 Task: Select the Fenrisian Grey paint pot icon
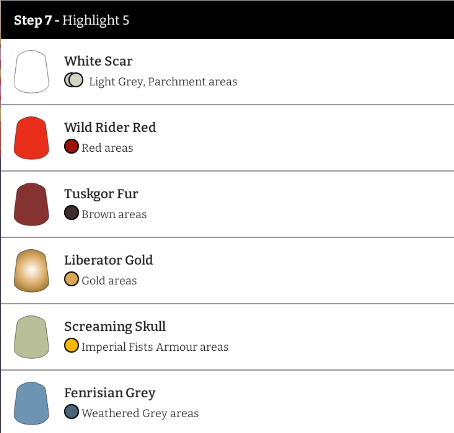click(31, 403)
